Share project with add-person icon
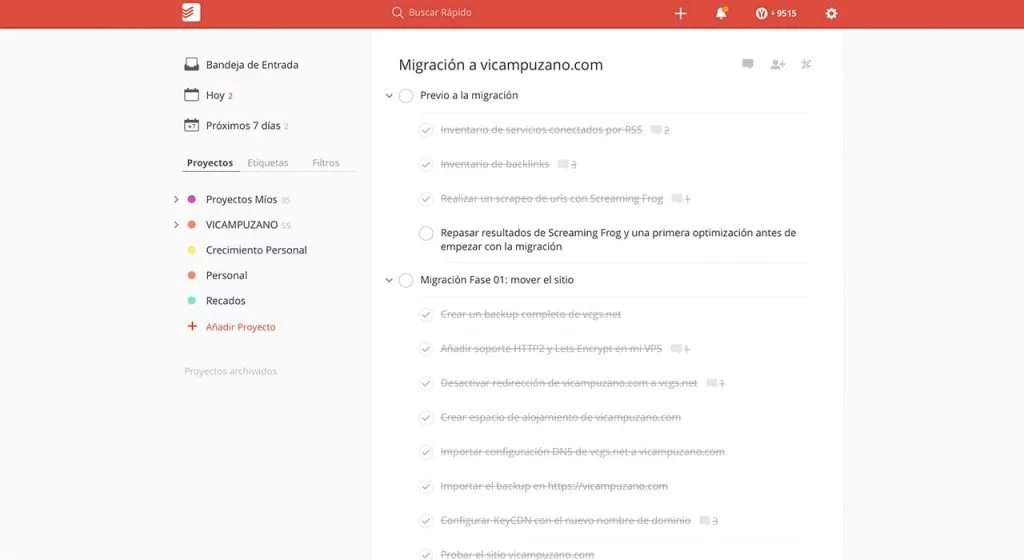The height and width of the screenshot is (560, 1024). pos(777,64)
